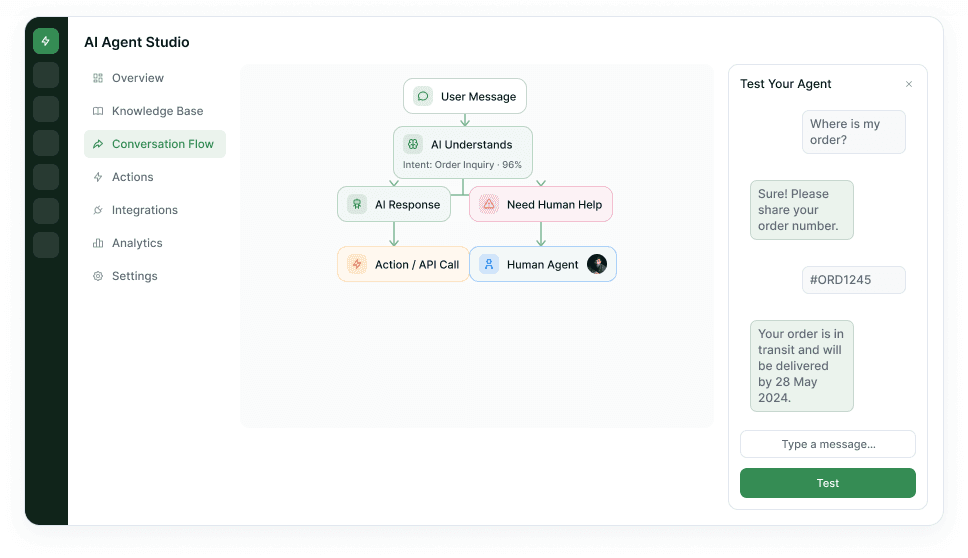968x558 pixels.
Task: Click the User Message chat bubble icon
Action: pyautogui.click(x=423, y=96)
